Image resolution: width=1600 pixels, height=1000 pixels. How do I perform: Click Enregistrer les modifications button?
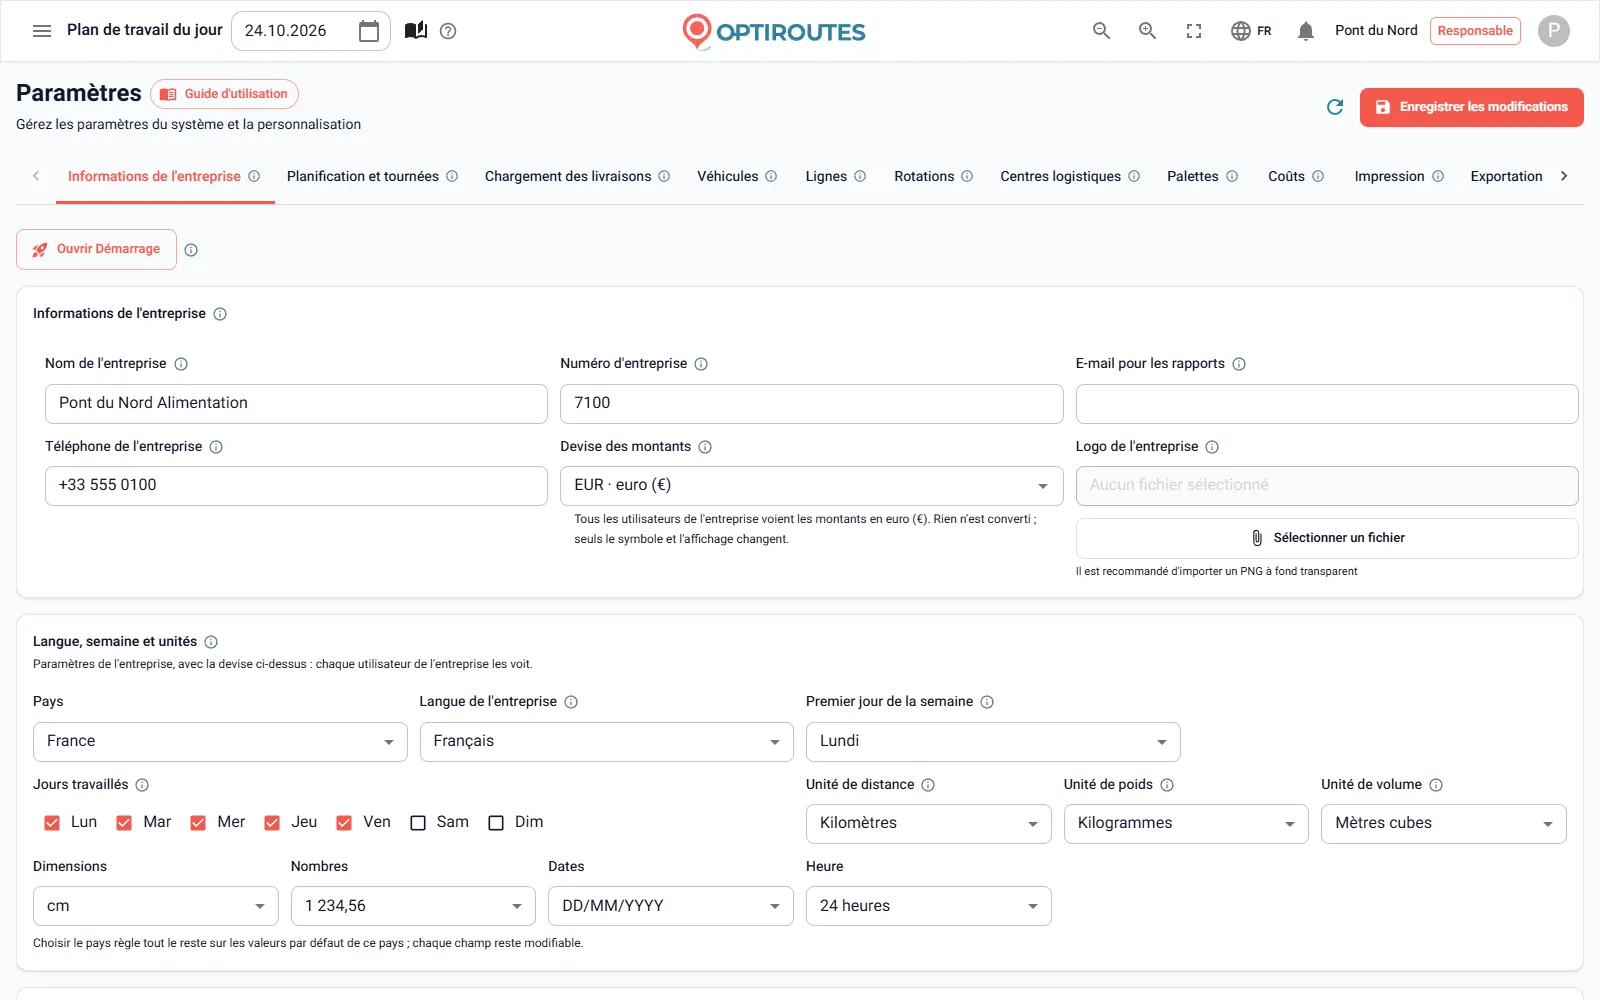tap(1471, 107)
